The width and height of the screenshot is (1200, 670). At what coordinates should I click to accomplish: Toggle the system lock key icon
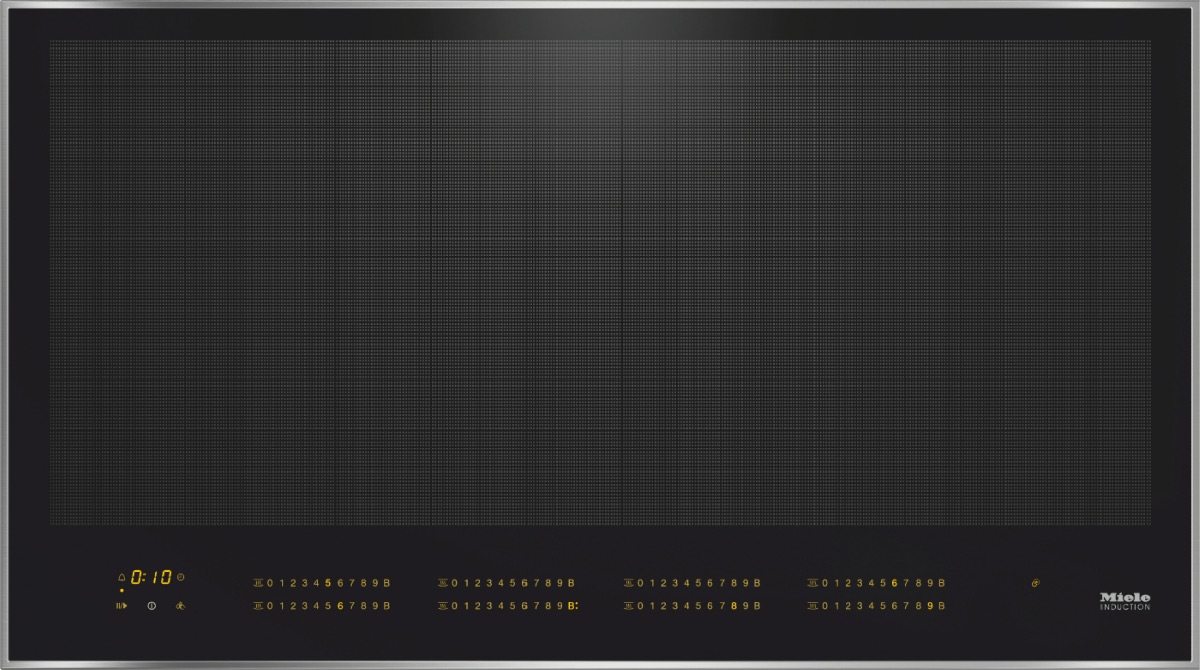click(x=1036, y=583)
